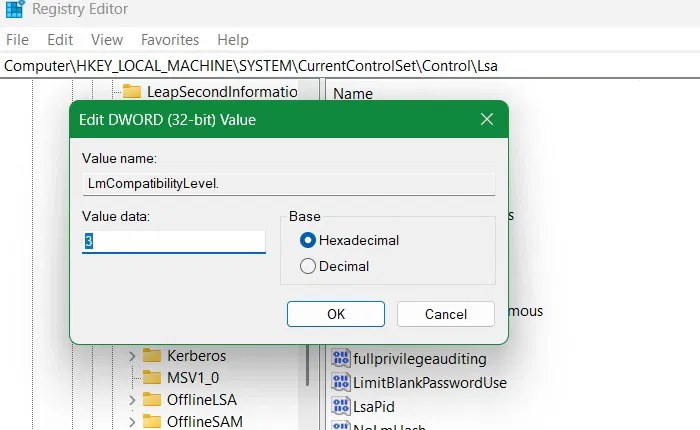Click the Name column header
This screenshot has height=430, width=700.
[x=353, y=94]
